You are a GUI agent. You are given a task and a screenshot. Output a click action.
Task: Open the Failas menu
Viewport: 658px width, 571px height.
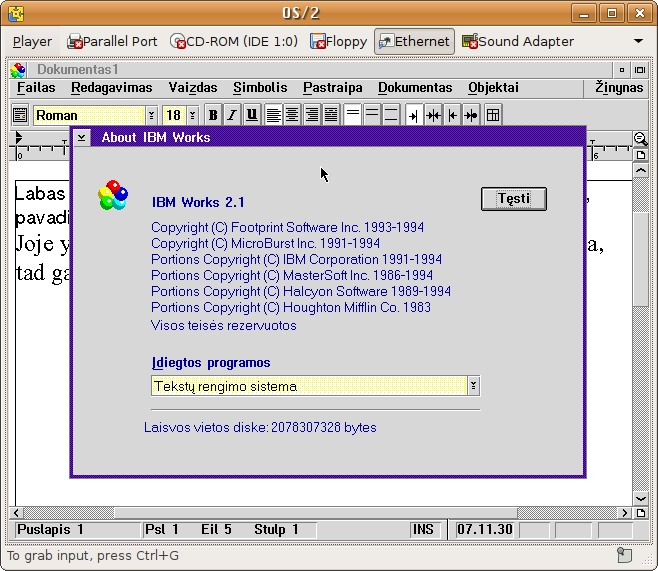click(36, 87)
